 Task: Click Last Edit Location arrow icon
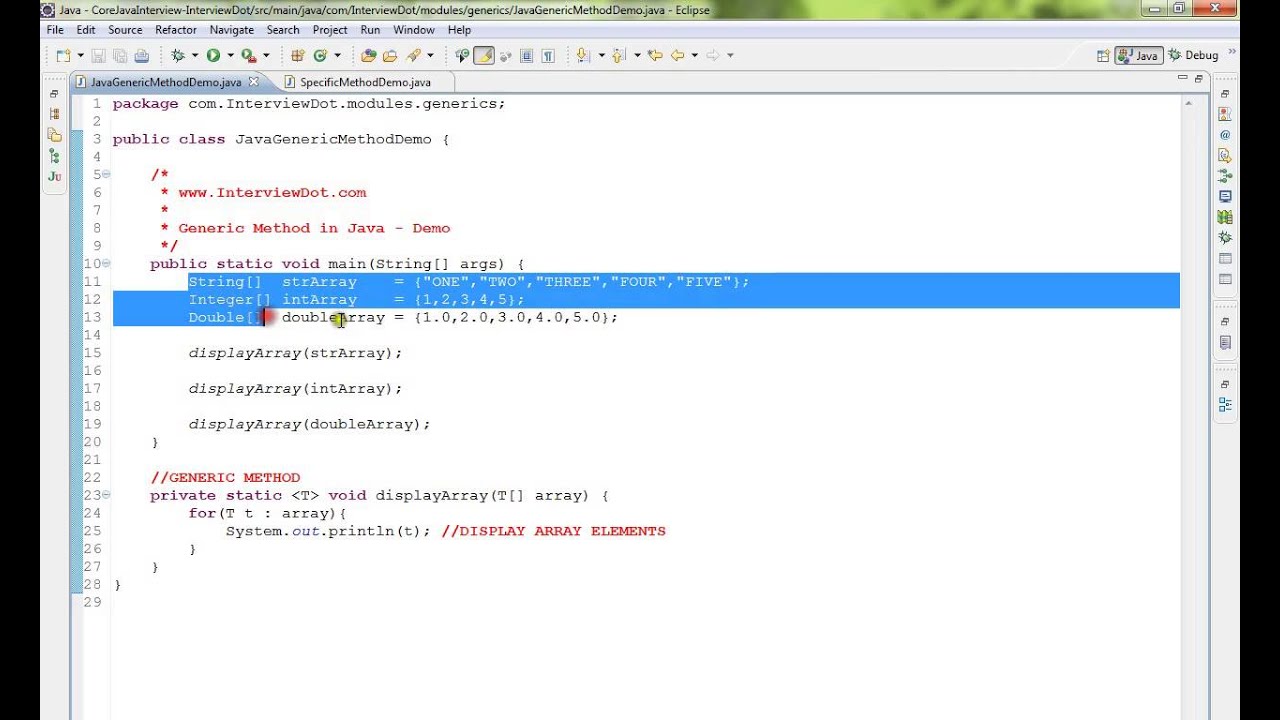coord(656,56)
